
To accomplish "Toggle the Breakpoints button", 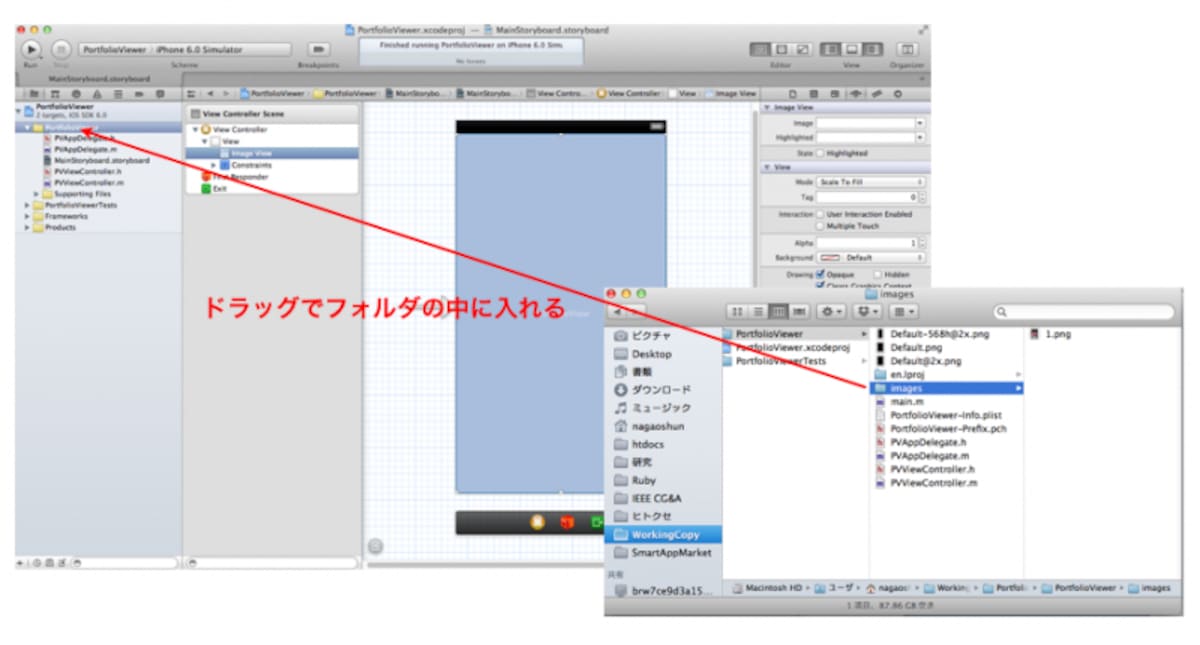I will tap(318, 48).
